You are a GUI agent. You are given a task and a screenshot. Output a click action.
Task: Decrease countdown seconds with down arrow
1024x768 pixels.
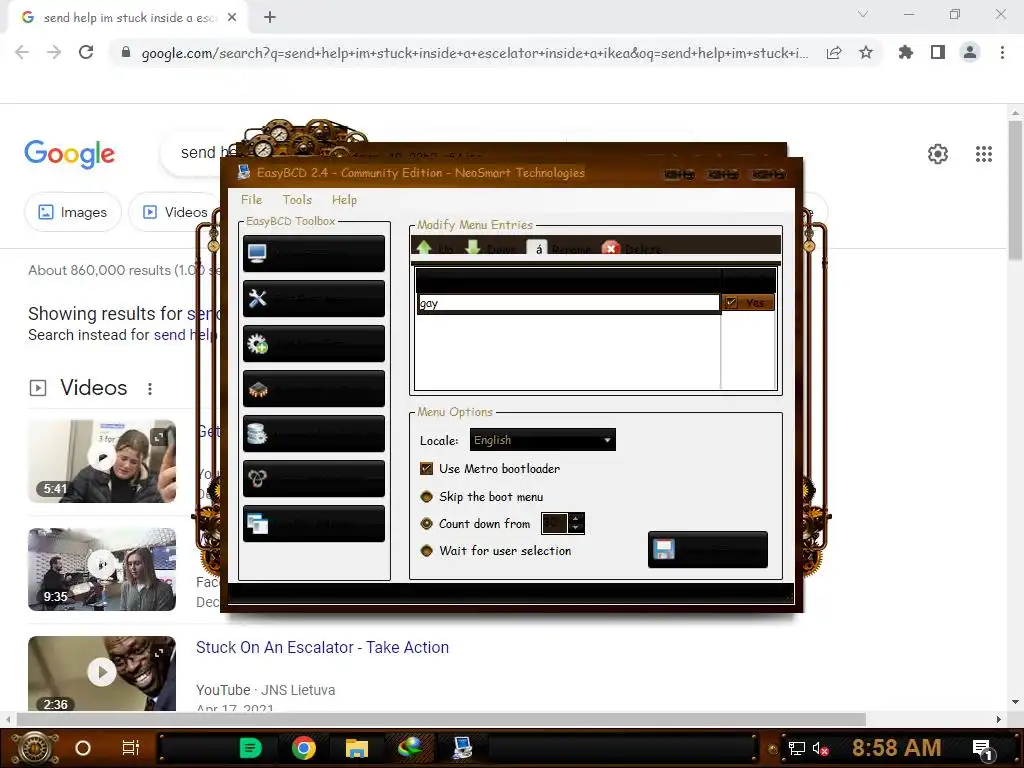point(575,528)
